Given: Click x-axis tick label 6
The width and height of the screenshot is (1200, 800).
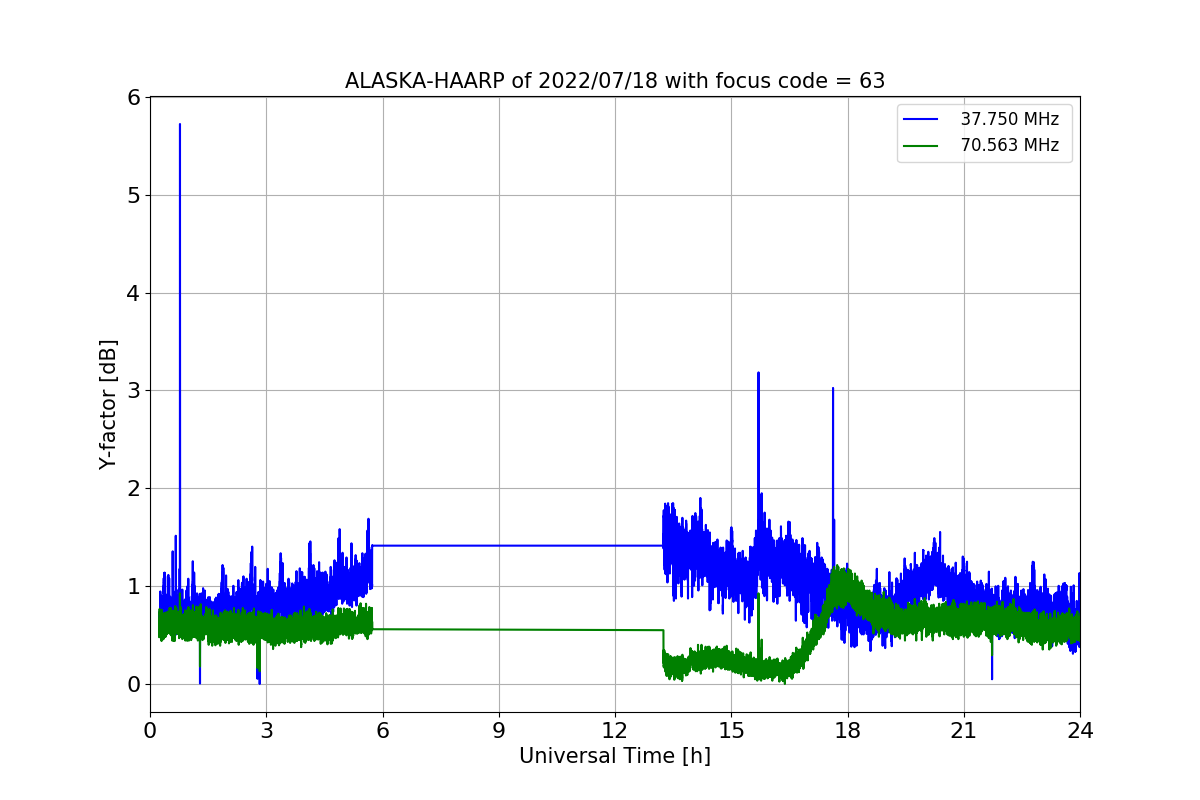Looking at the screenshot, I should pyautogui.click(x=383, y=731).
